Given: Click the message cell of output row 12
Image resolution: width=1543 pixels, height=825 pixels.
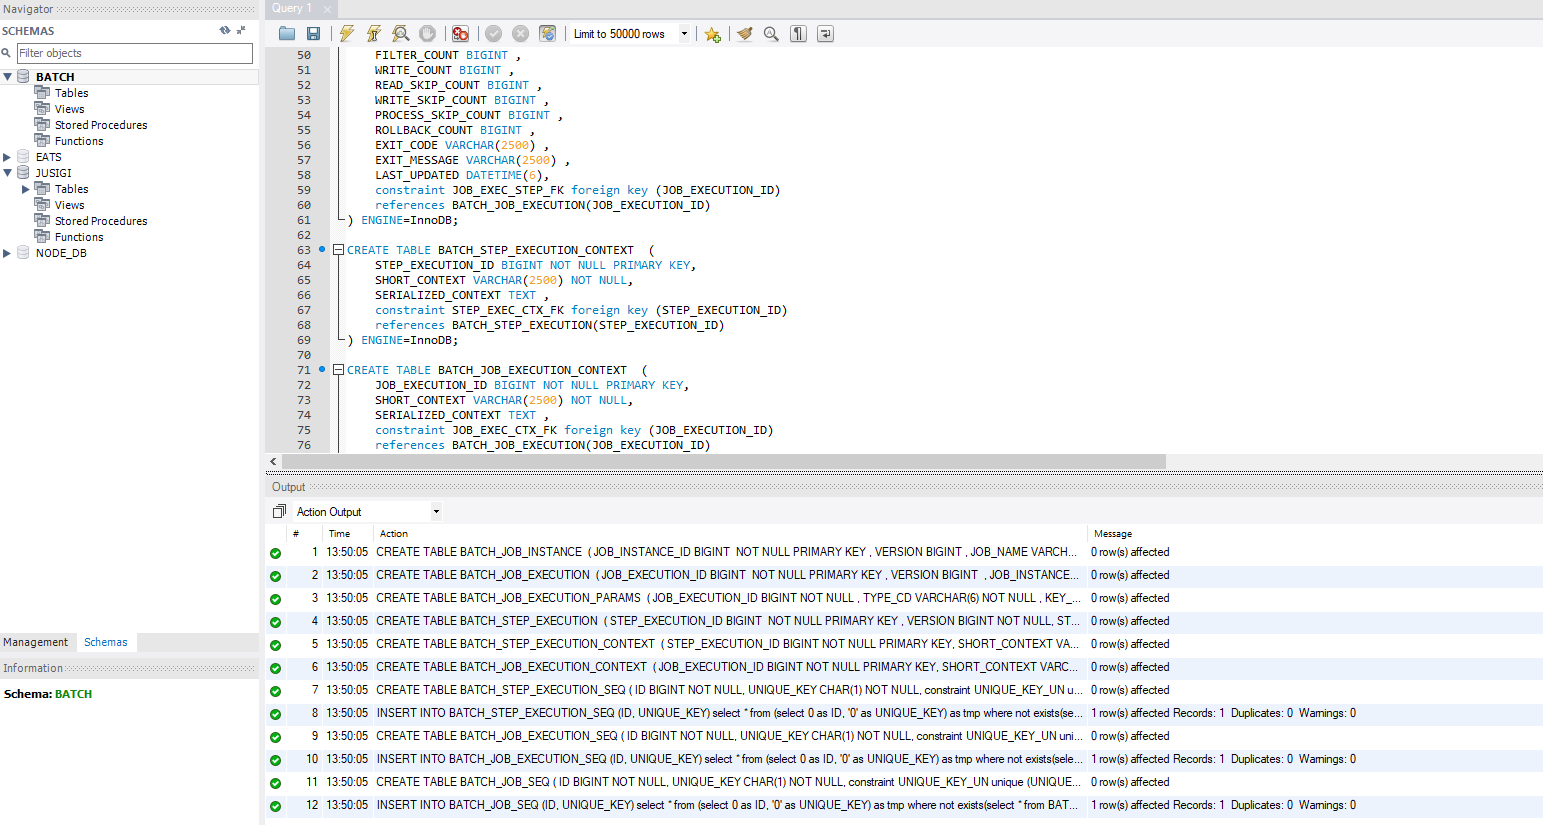Looking at the screenshot, I should [x=1223, y=805].
